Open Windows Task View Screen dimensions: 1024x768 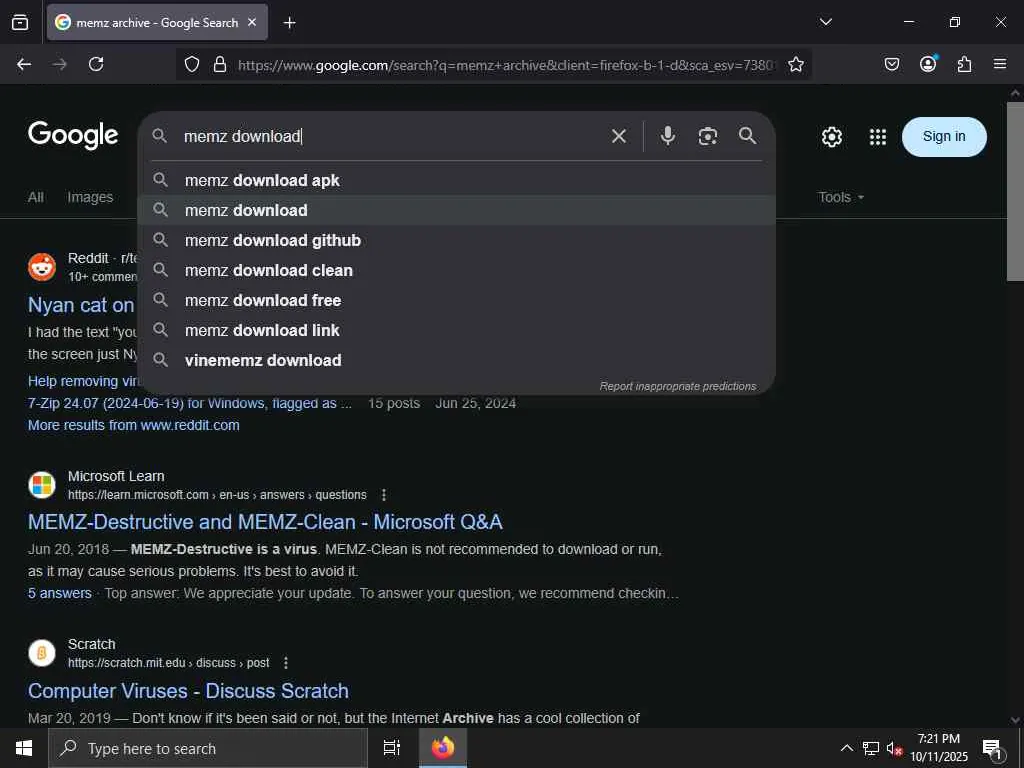(x=392, y=748)
